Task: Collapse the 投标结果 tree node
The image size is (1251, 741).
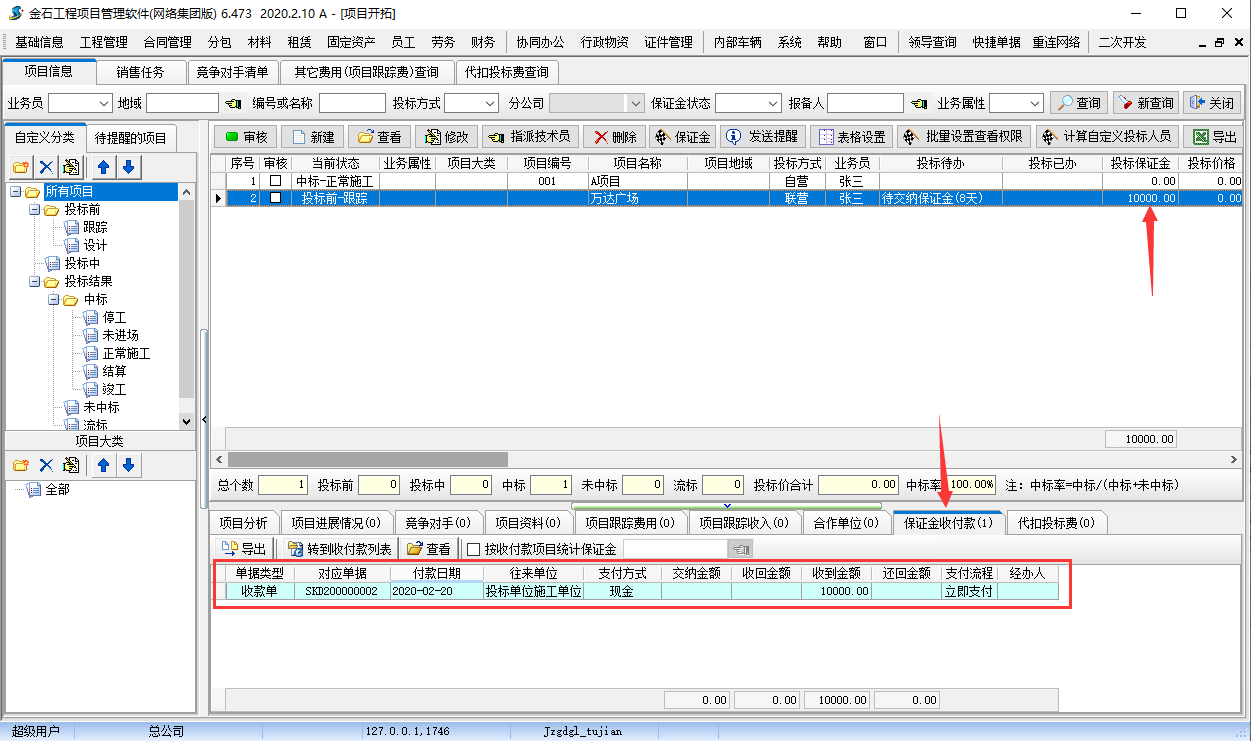Action: pyautogui.click(x=34, y=282)
